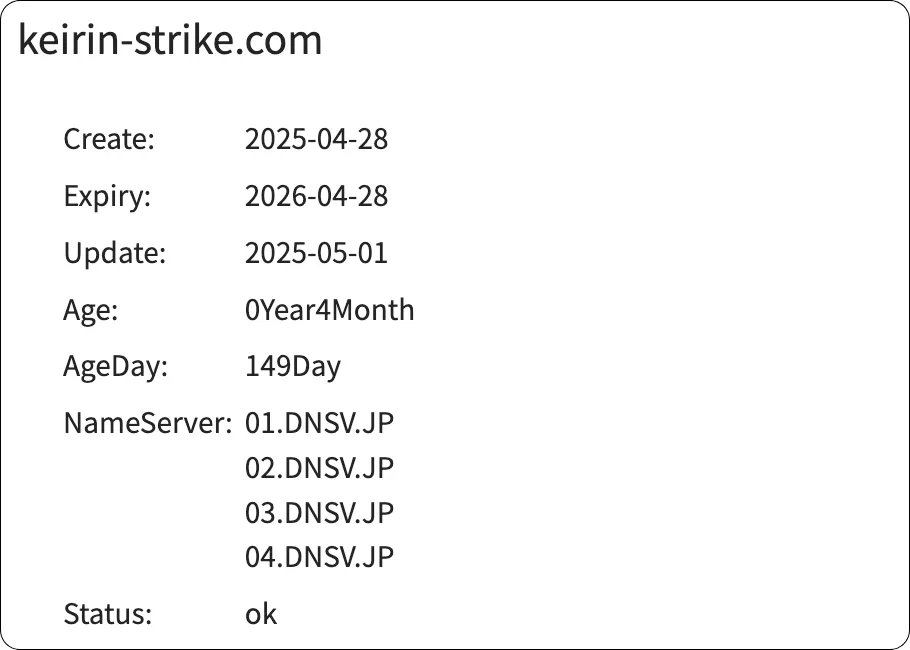Click the keirin-strike.com domain heading
Image resolution: width=910 pixels, height=650 pixels.
pyautogui.click(x=170, y=40)
